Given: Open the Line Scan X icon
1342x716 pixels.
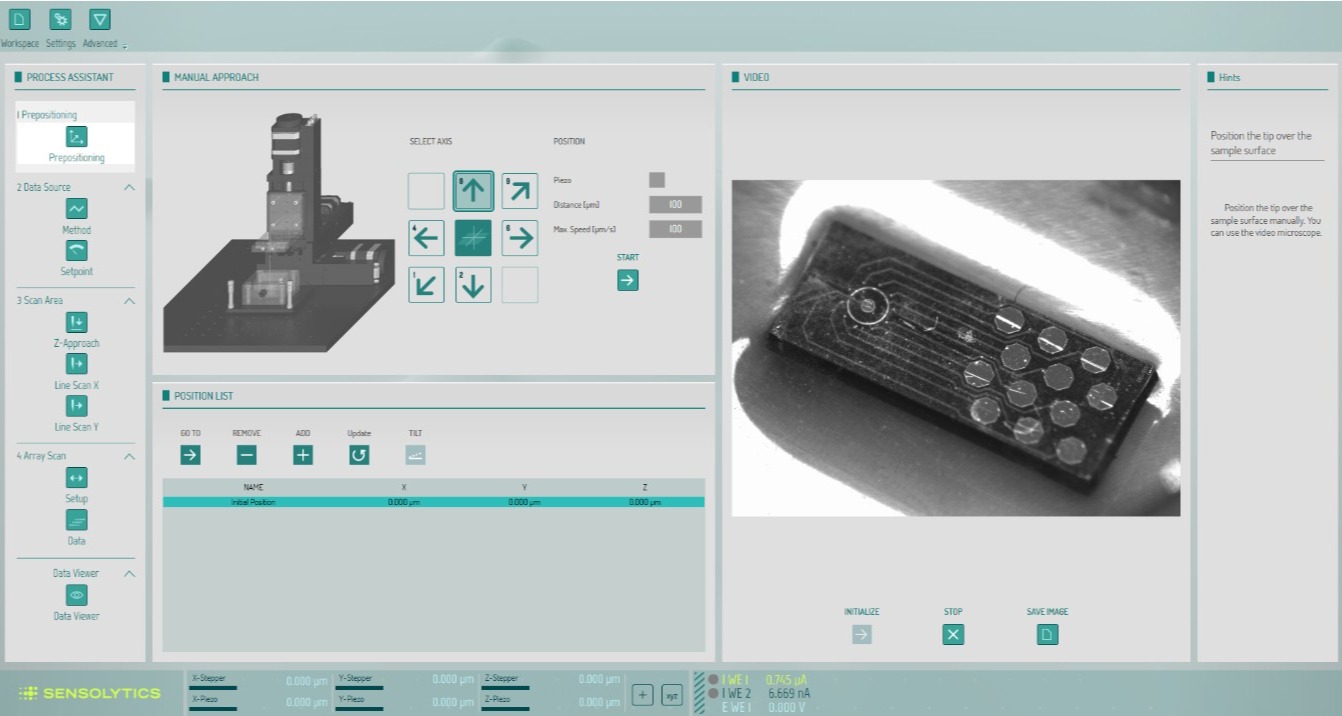Looking at the screenshot, I should [x=76, y=364].
